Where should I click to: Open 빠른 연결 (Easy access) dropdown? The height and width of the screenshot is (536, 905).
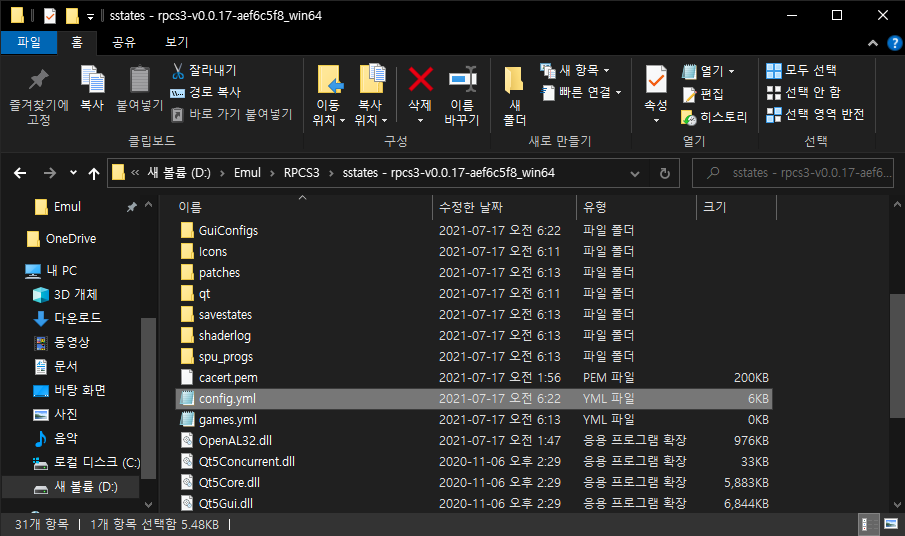pyautogui.click(x=582, y=92)
